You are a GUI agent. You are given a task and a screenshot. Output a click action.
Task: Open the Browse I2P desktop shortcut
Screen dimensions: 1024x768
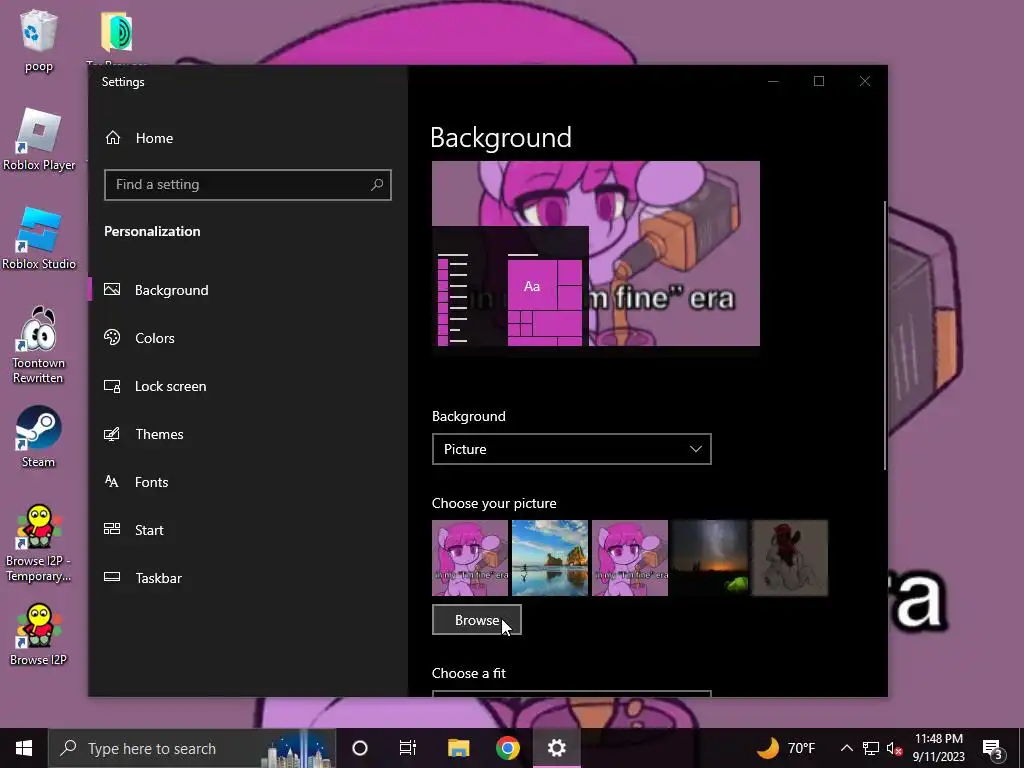[39, 634]
